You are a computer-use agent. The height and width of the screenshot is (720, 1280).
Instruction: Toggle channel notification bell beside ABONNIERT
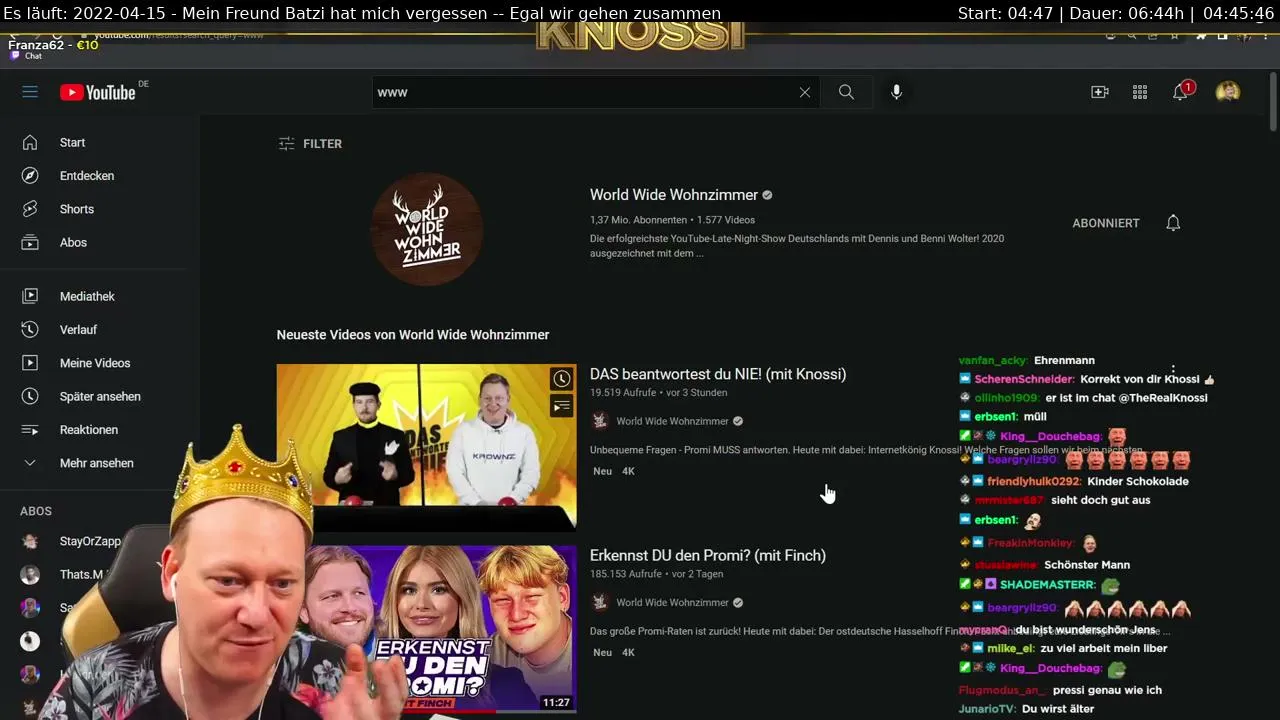1173,223
